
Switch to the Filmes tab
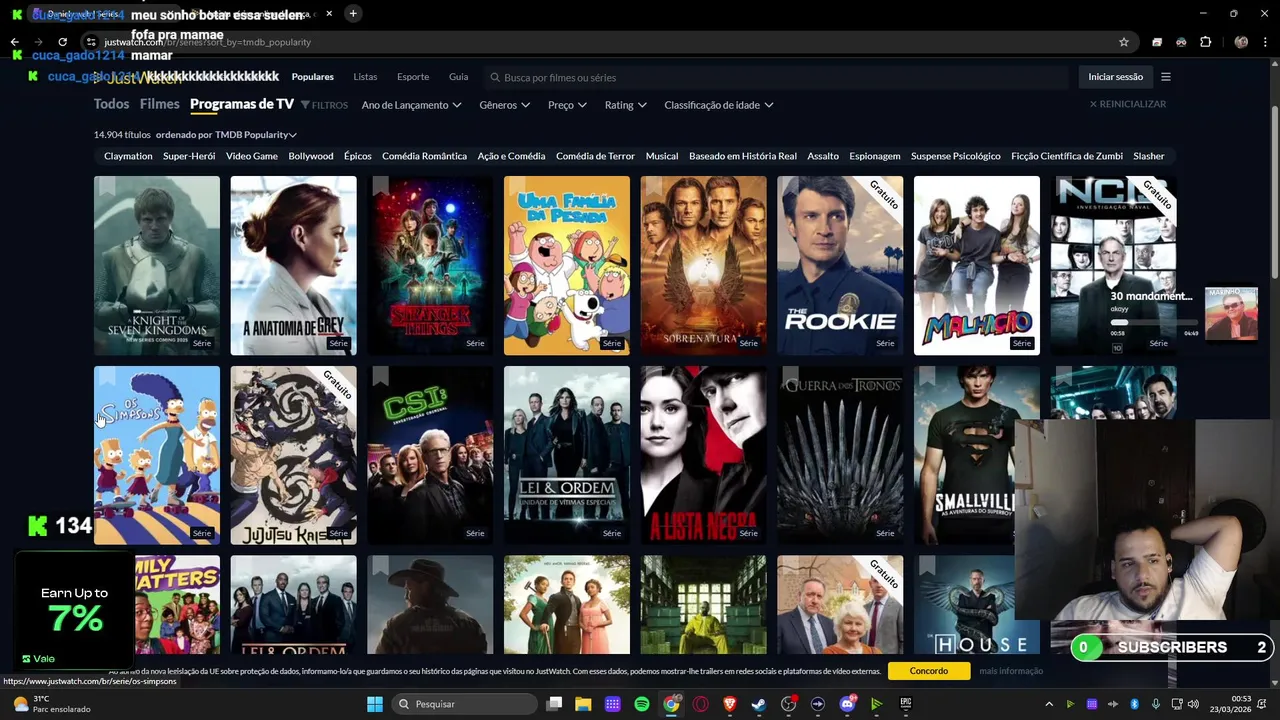[x=160, y=104]
